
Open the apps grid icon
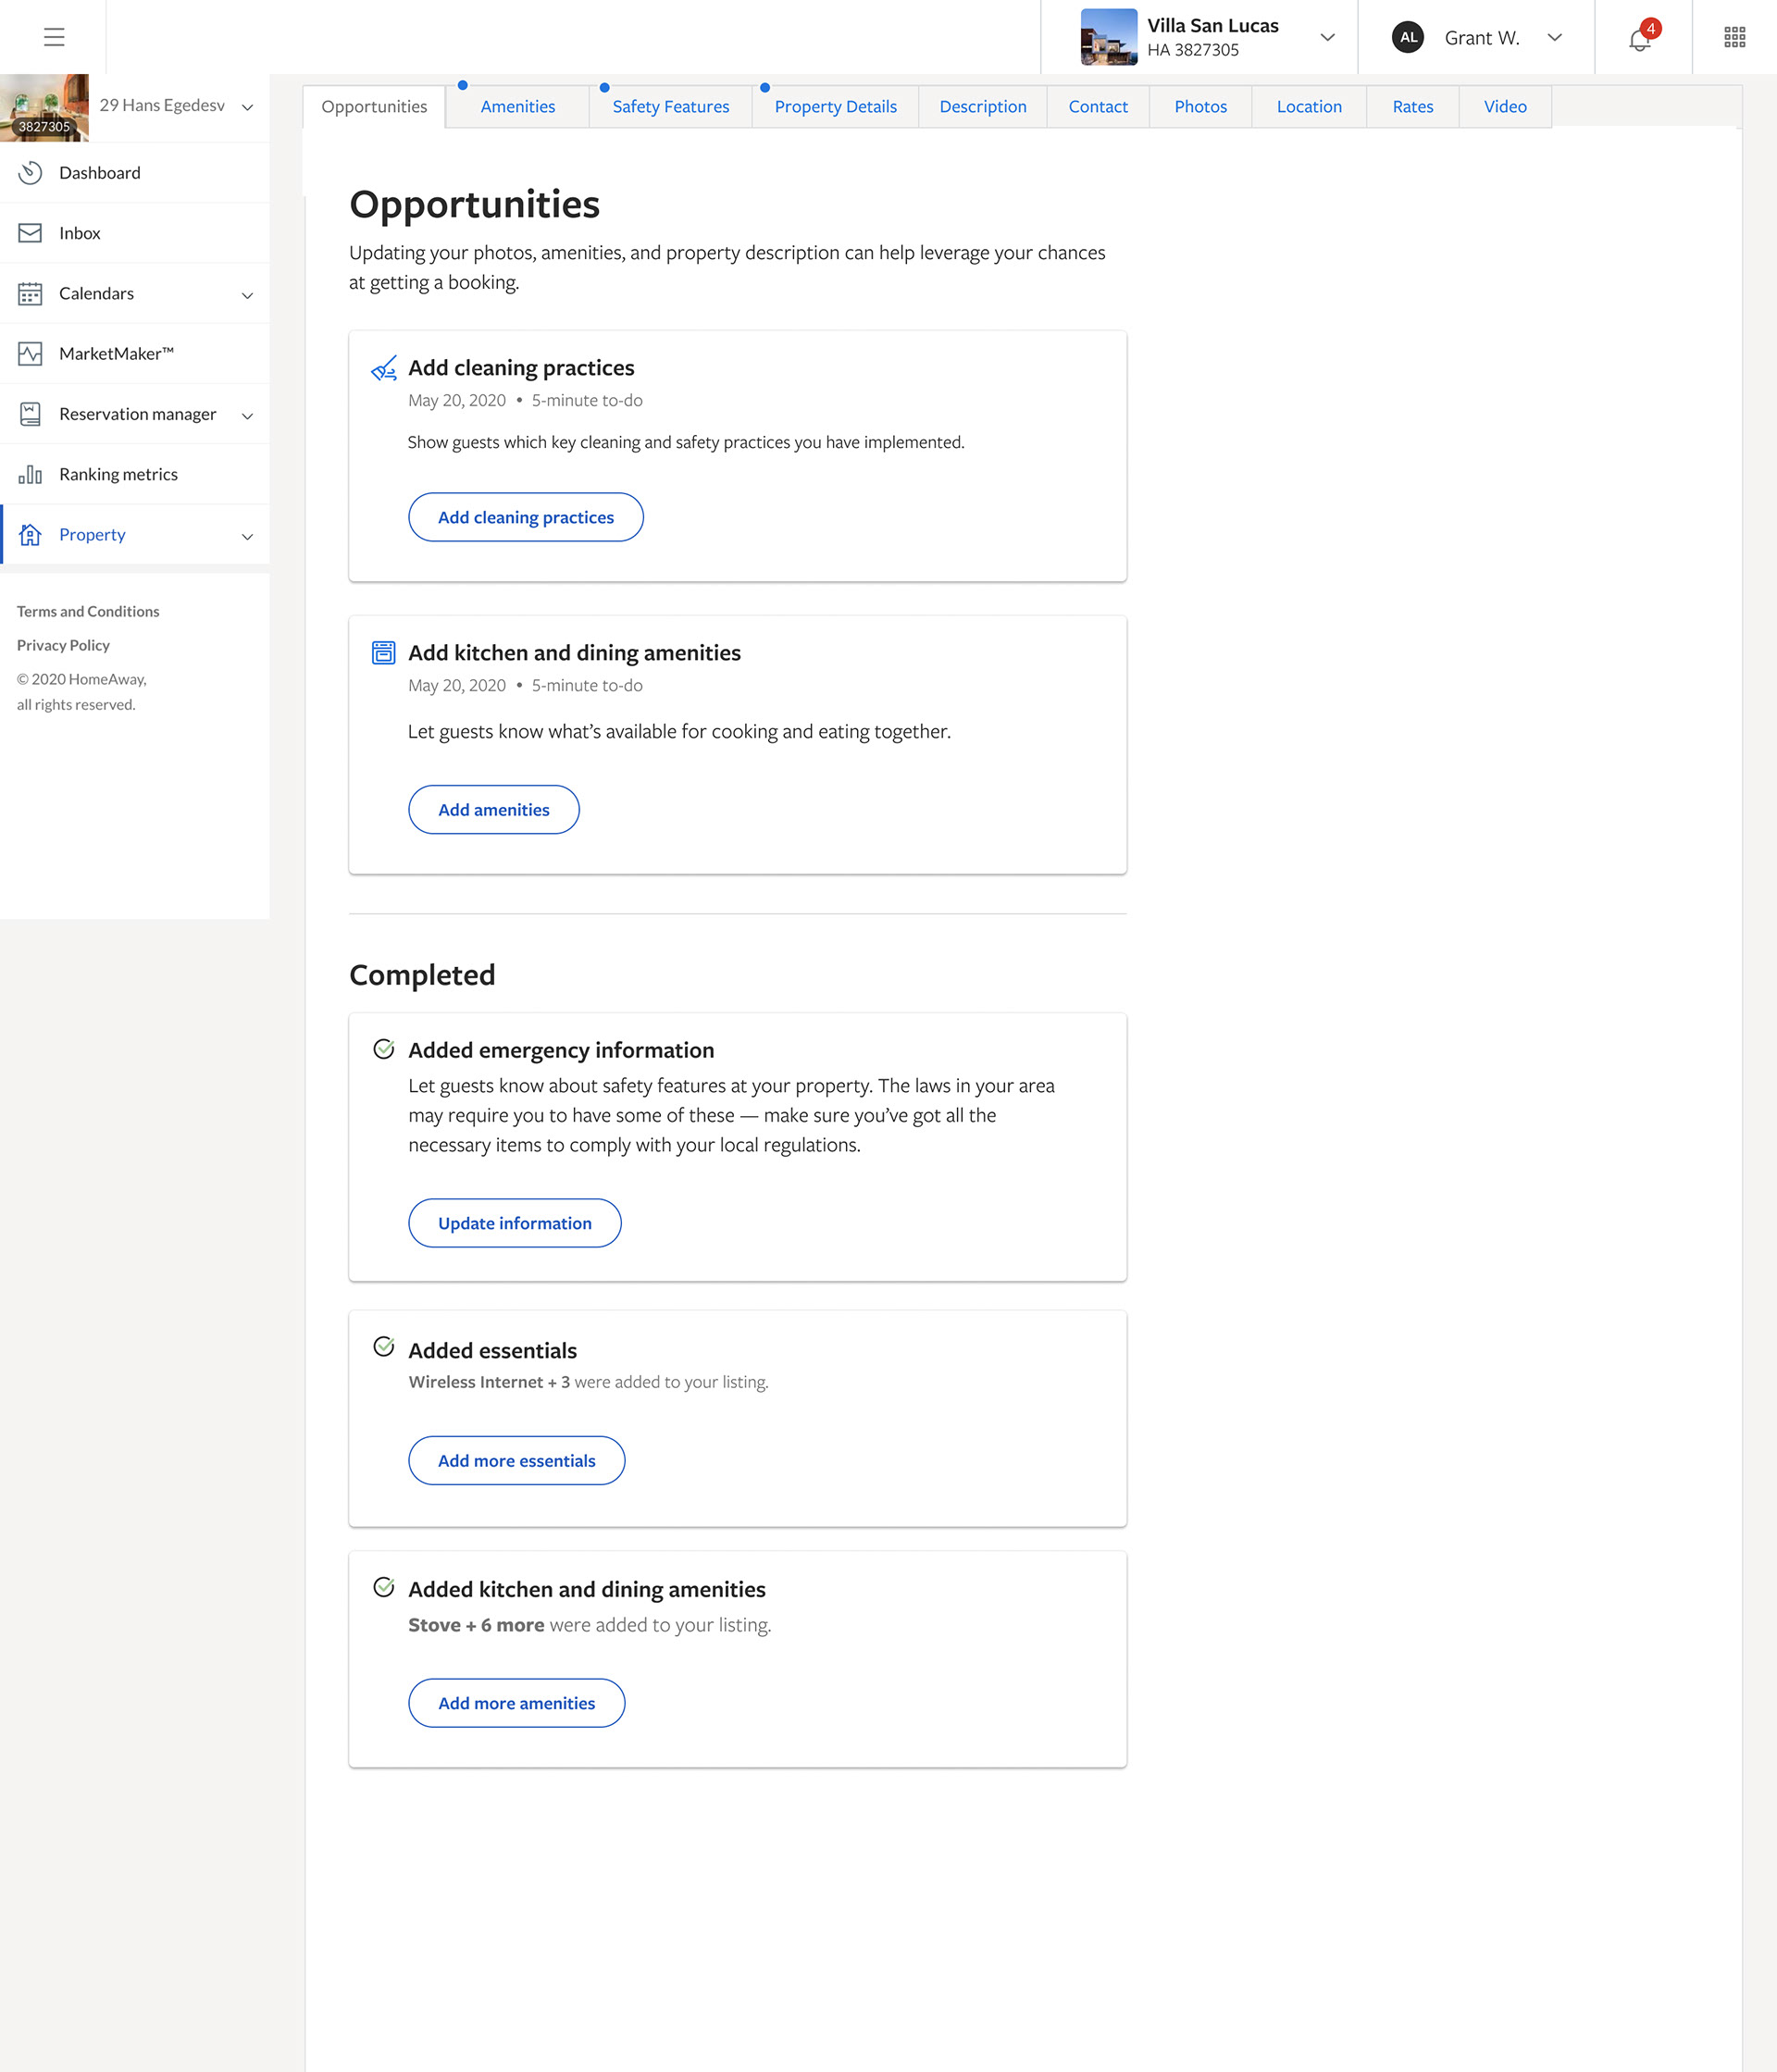[1734, 37]
